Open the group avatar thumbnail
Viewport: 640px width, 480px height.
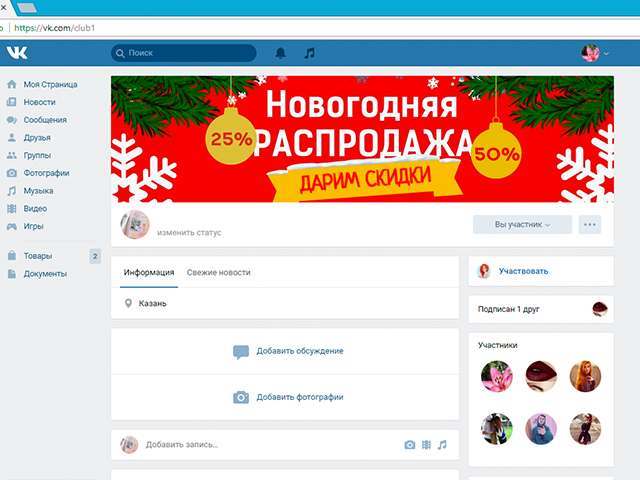tap(135, 224)
